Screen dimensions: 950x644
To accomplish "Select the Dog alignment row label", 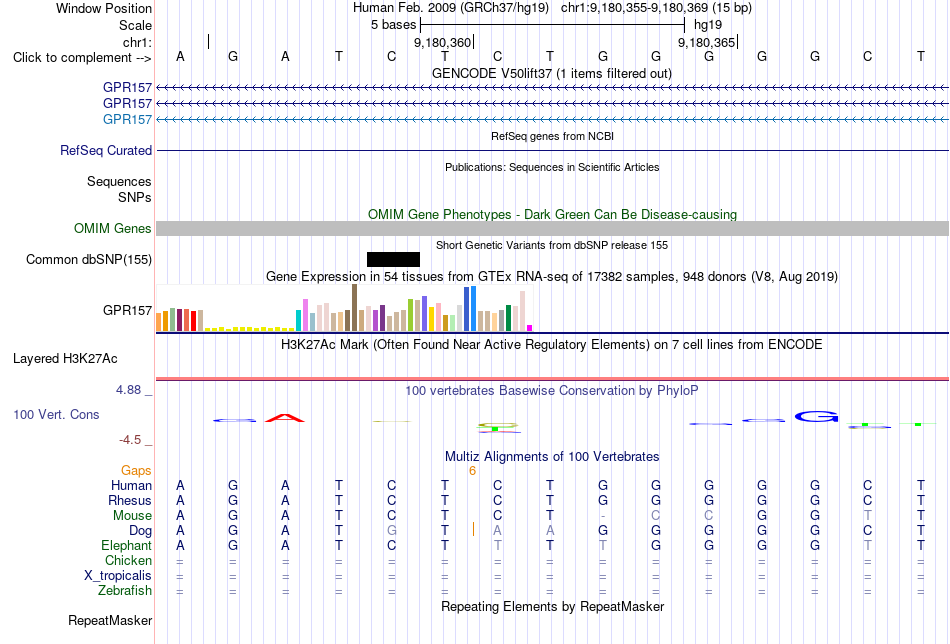I will click(x=140, y=531).
